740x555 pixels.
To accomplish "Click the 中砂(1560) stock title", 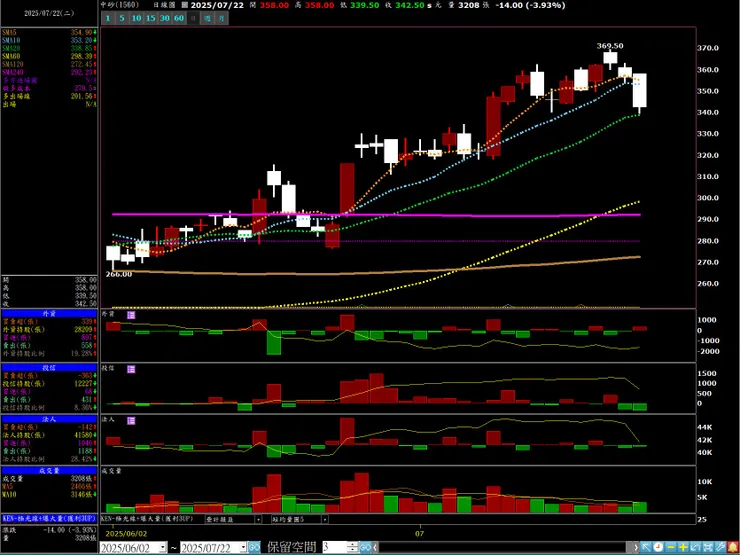I will (x=120, y=5).
